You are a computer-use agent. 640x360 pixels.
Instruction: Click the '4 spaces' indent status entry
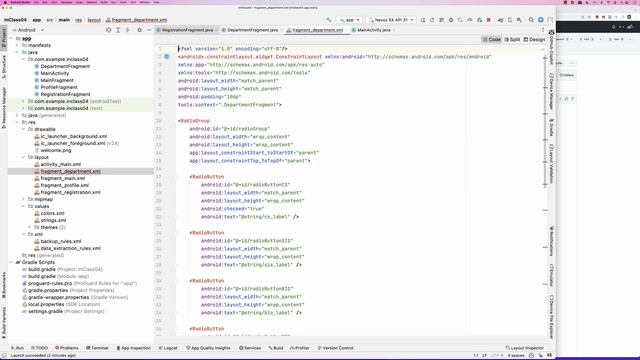(x=516, y=356)
